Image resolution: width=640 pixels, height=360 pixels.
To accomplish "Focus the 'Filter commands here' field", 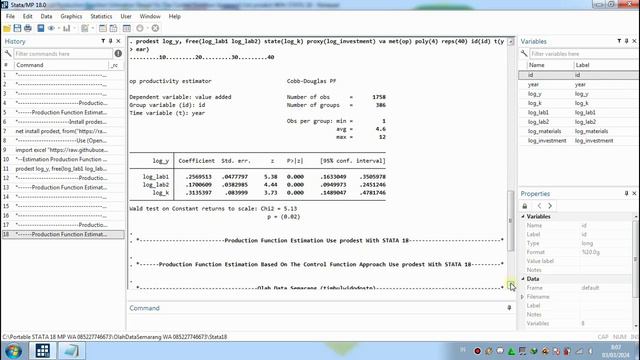I will pos(63,53).
